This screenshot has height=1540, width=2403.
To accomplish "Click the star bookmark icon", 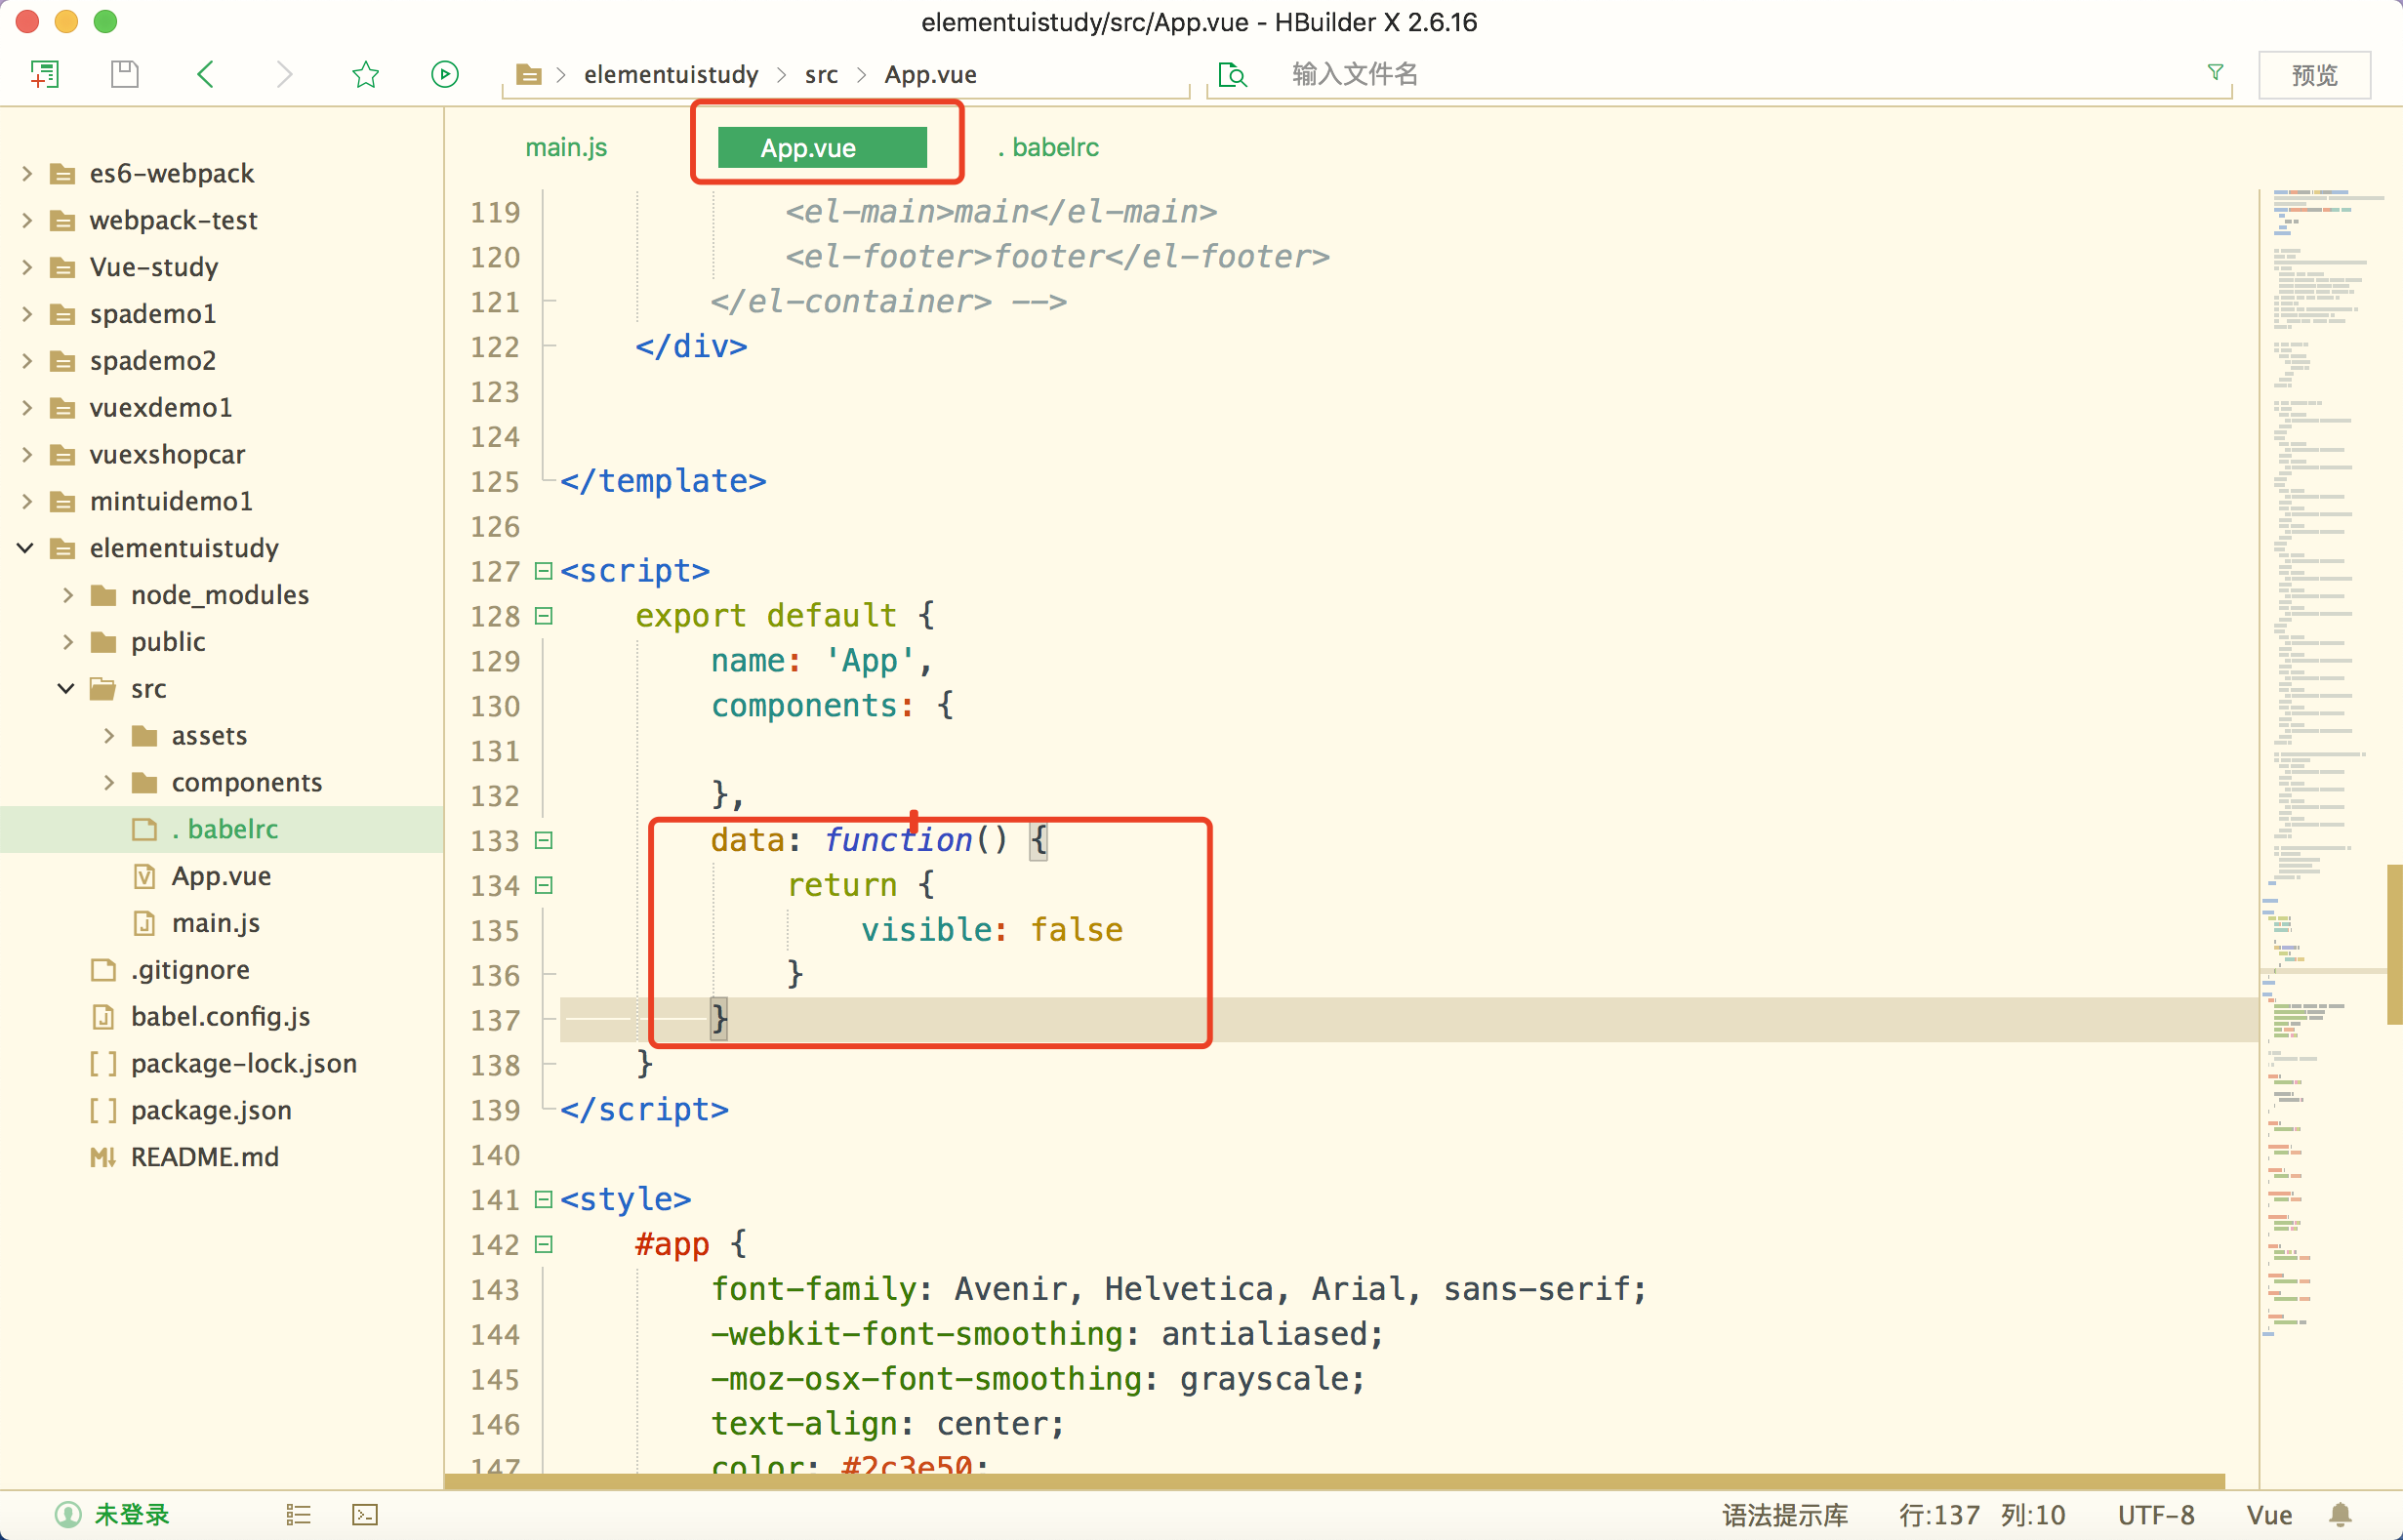I will click(365, 74).
